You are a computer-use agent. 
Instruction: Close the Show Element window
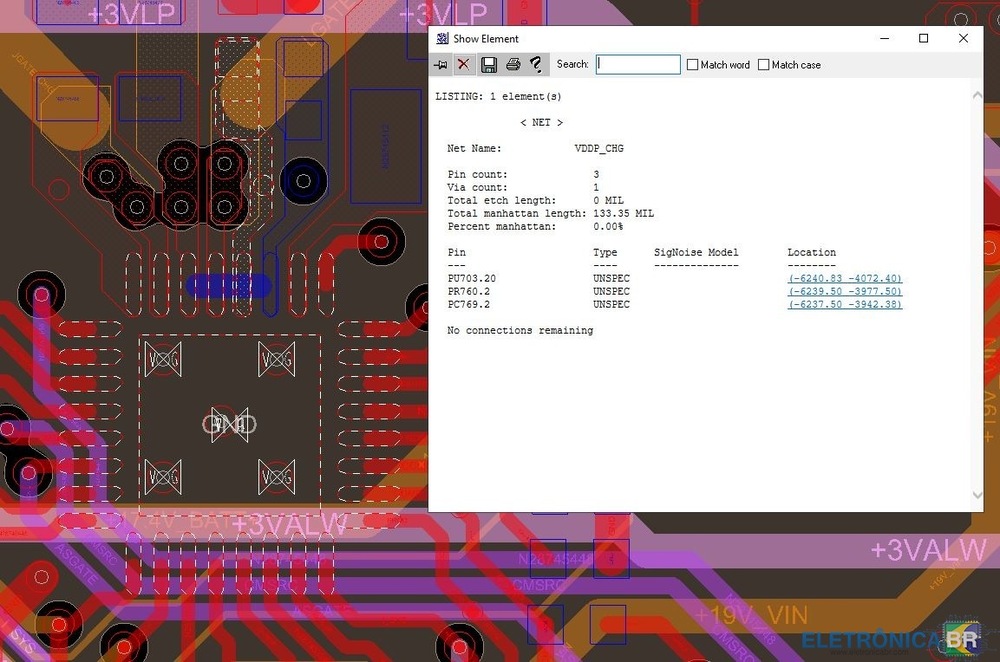click(x=963, y=39)
